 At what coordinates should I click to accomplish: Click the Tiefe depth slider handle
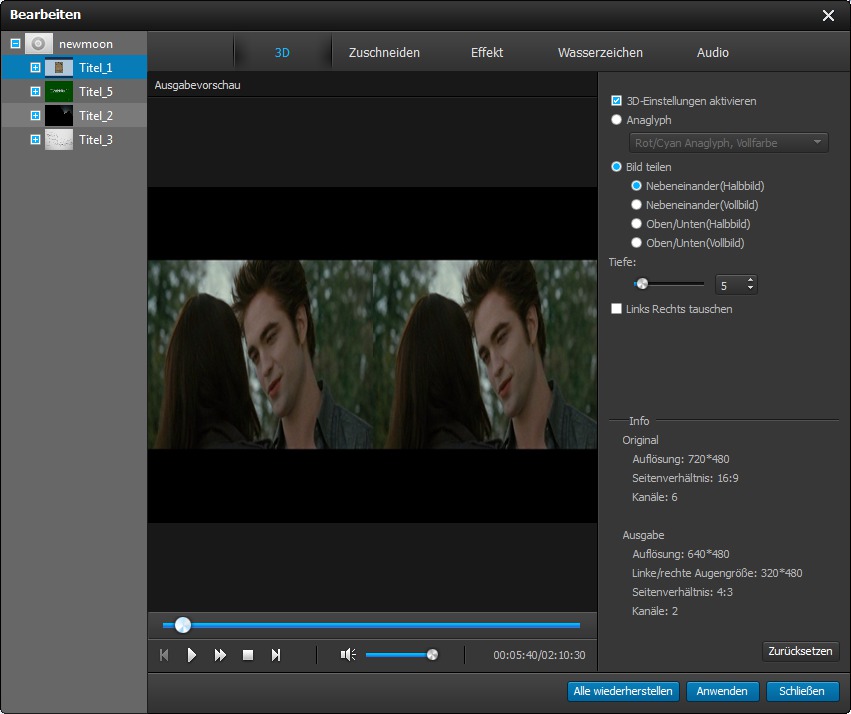[642, 283]
